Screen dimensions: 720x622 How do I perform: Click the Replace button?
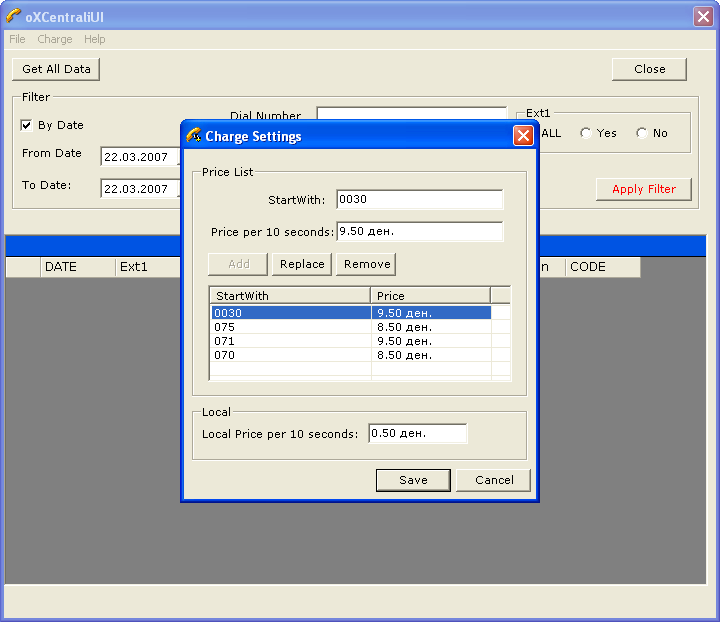coord(302,264)
